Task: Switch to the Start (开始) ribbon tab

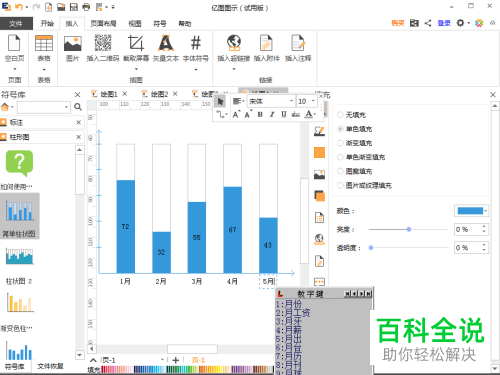Action: [x=47, y=23]
